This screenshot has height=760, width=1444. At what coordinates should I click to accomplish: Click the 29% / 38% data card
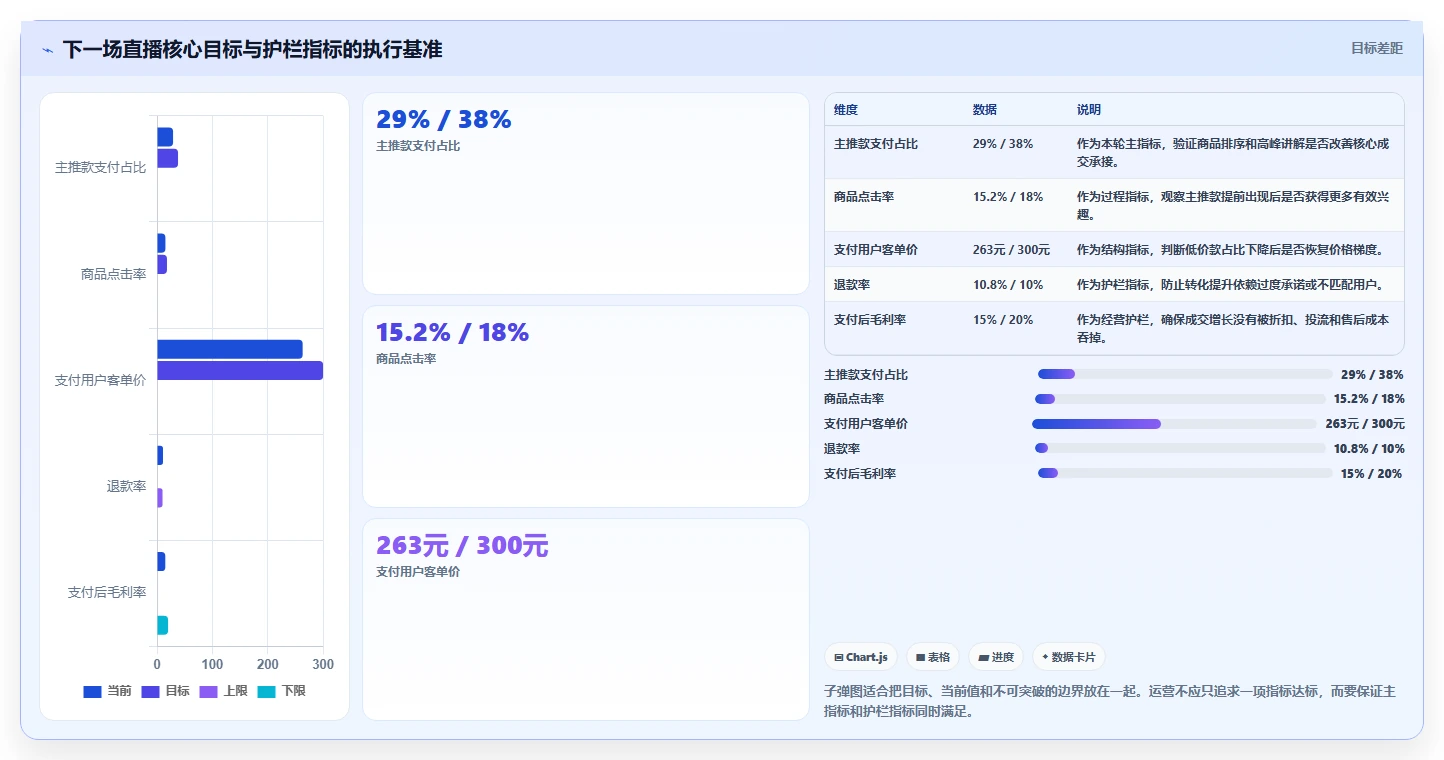pyautogui.click(x=585, y=194)
